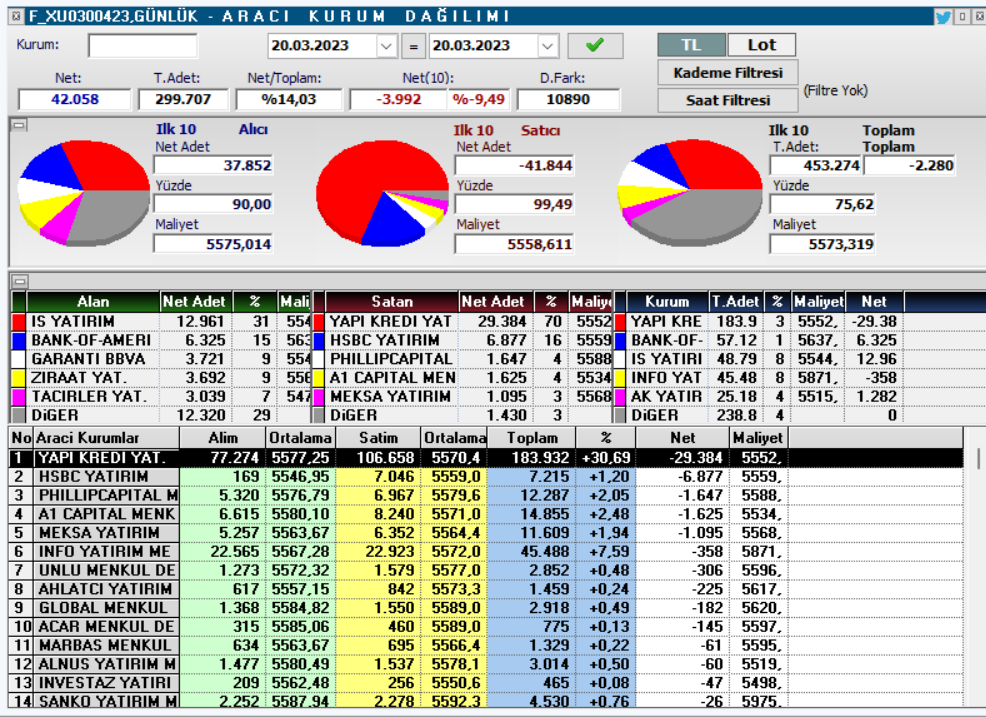
Task: Sort by Aracı Kurumlar column header
Action: pyautogui.click(x=106, y=438)
